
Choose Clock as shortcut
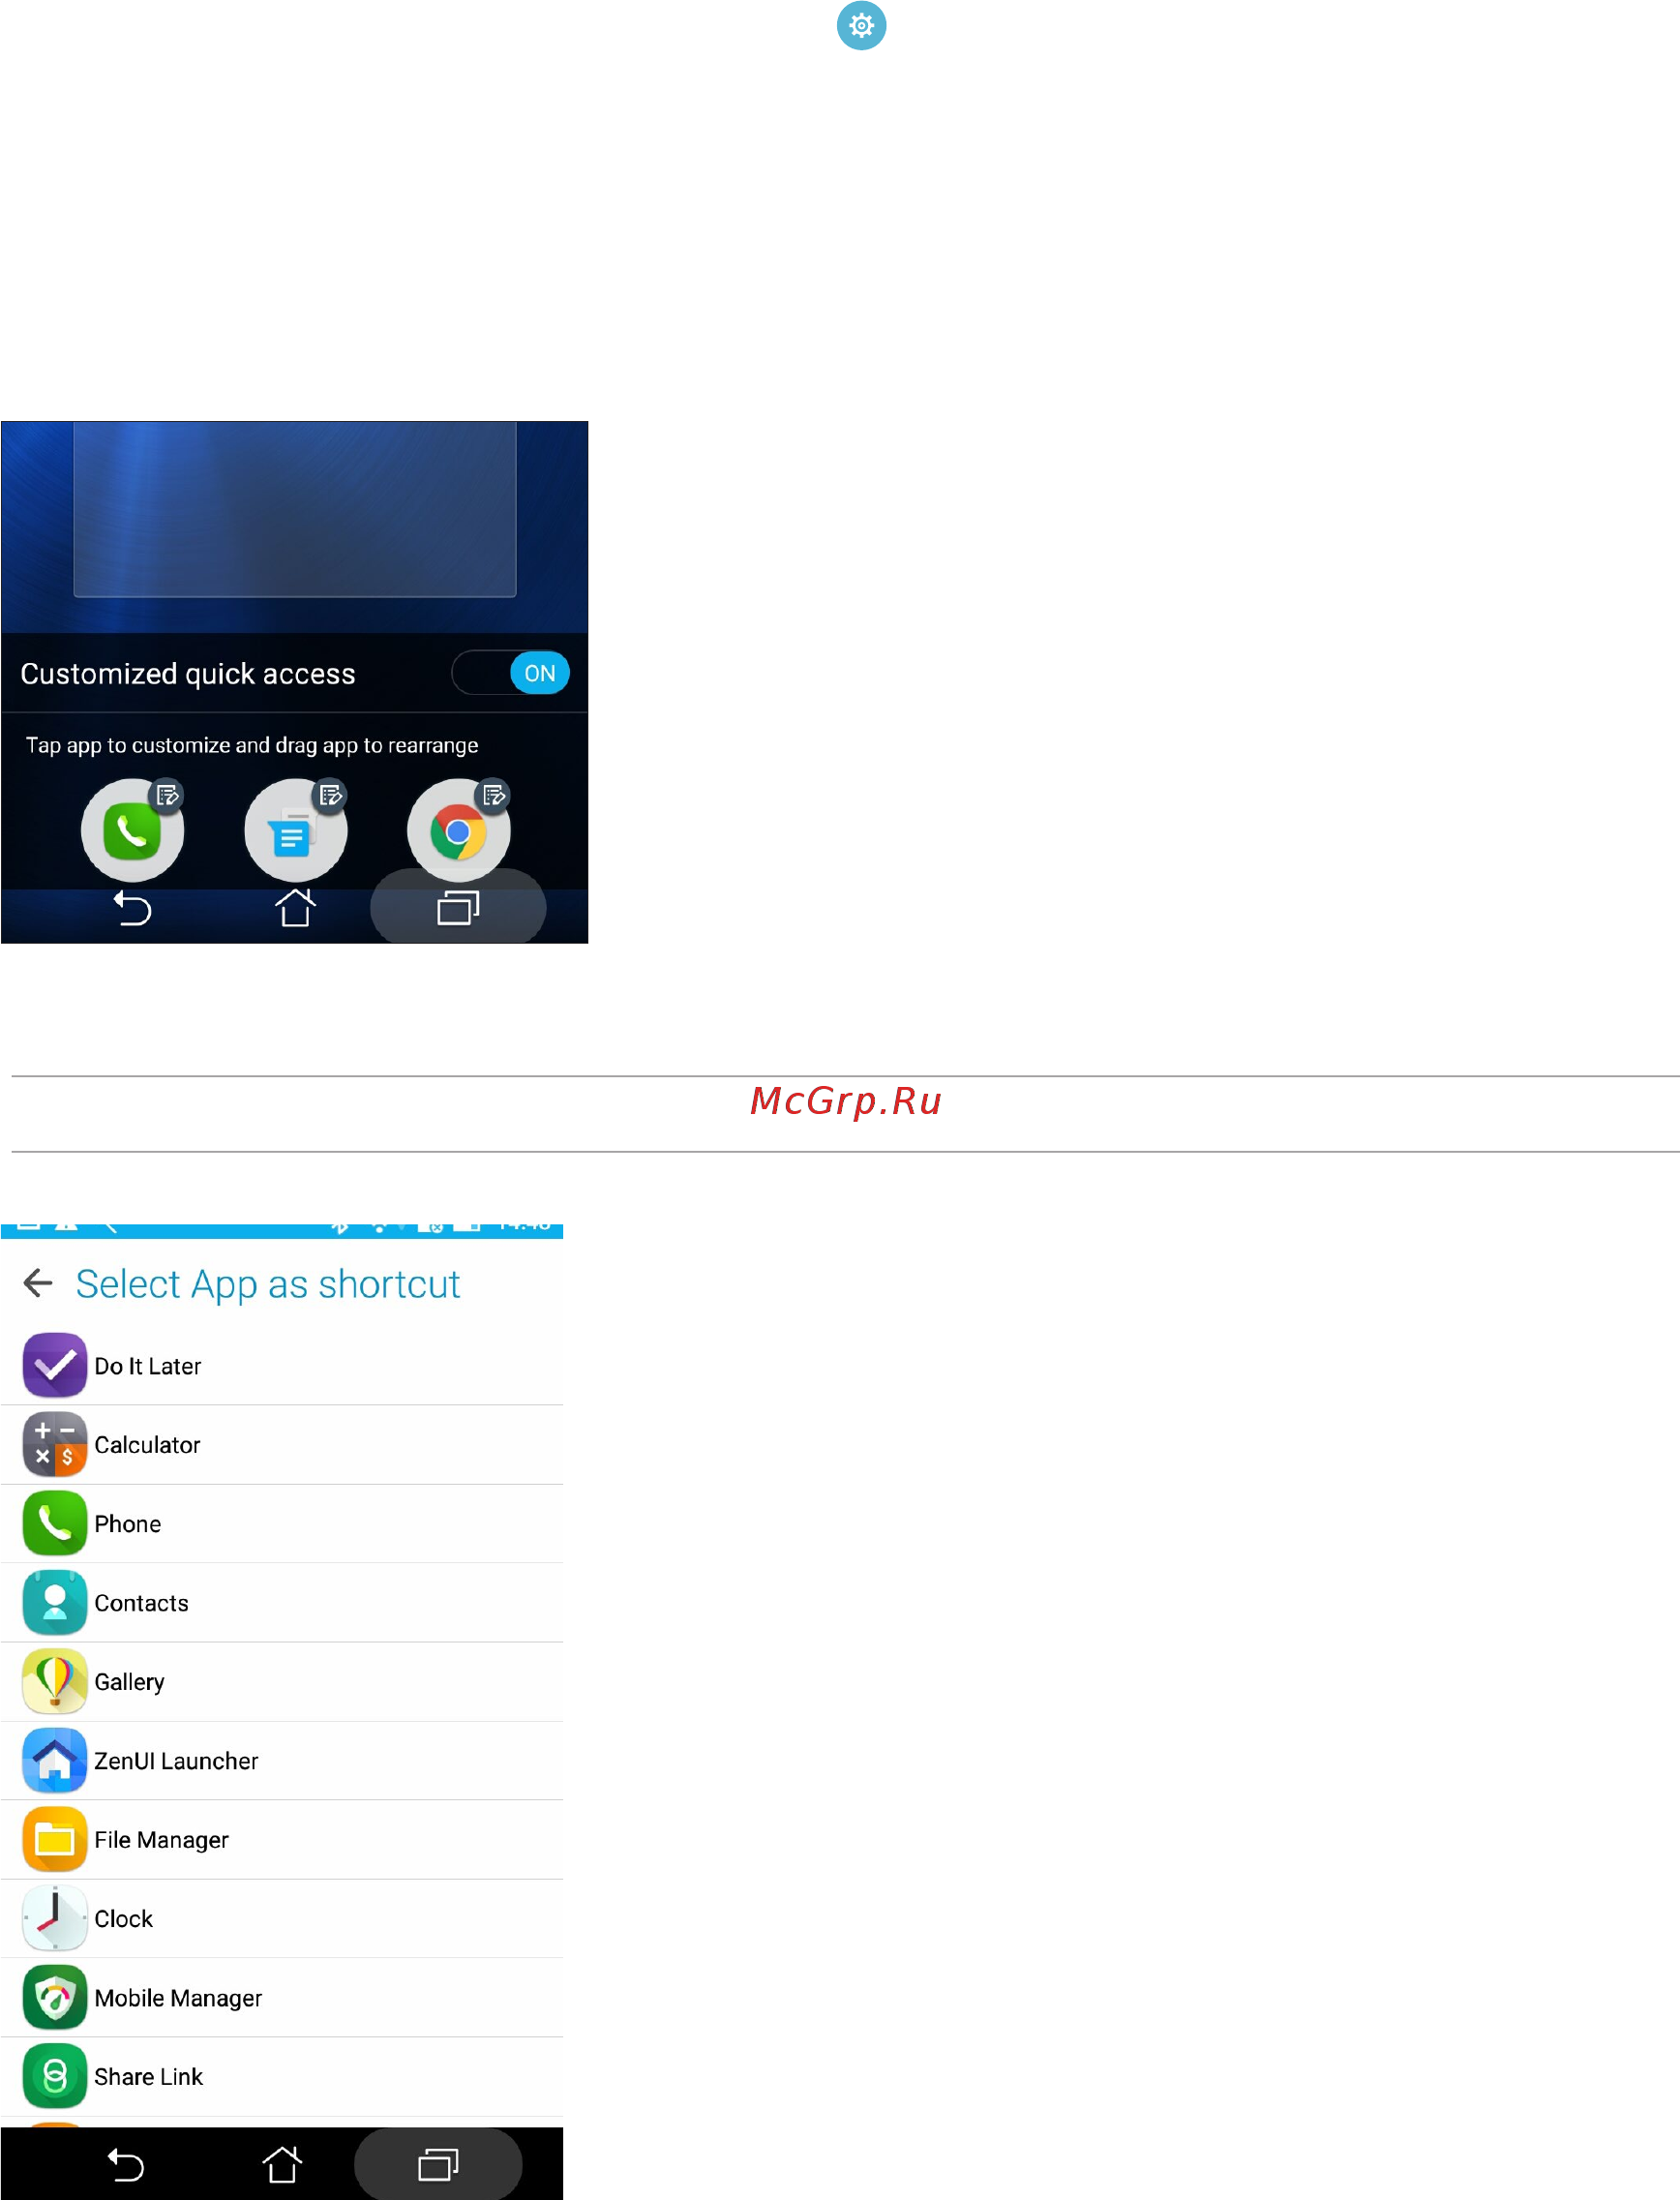click(282, 1919)
